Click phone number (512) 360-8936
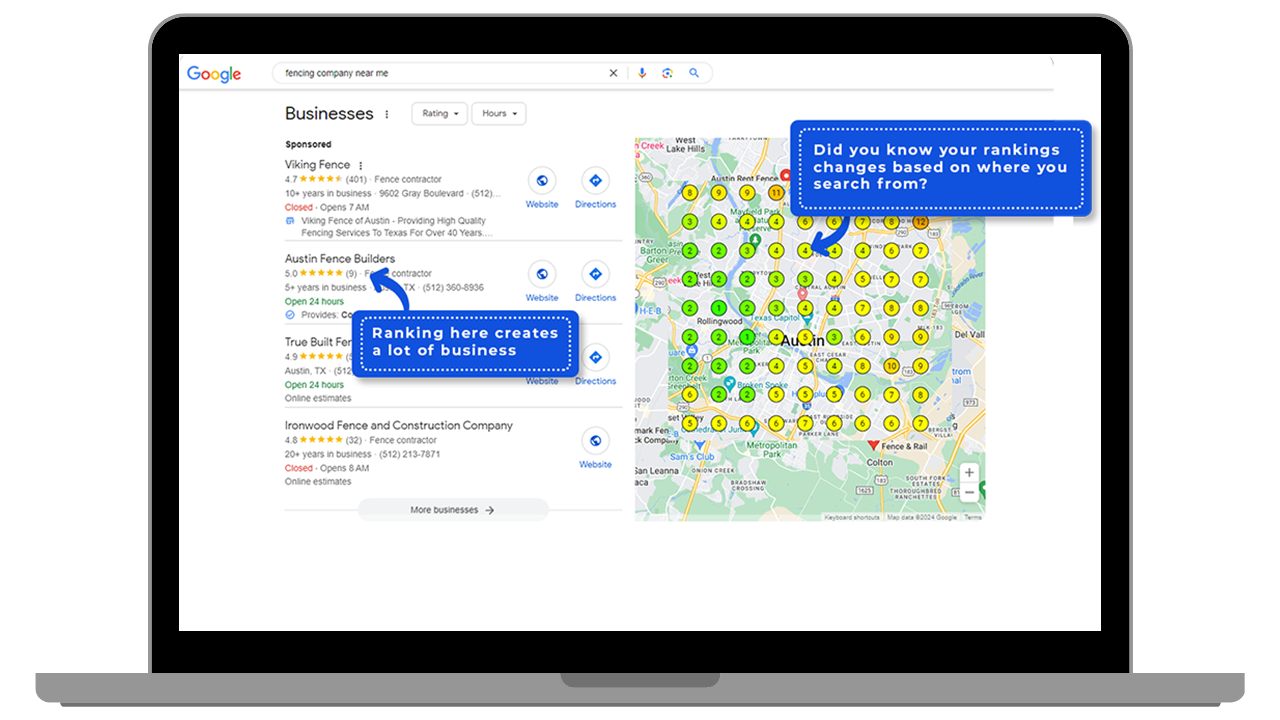 (x=452, y=288)
